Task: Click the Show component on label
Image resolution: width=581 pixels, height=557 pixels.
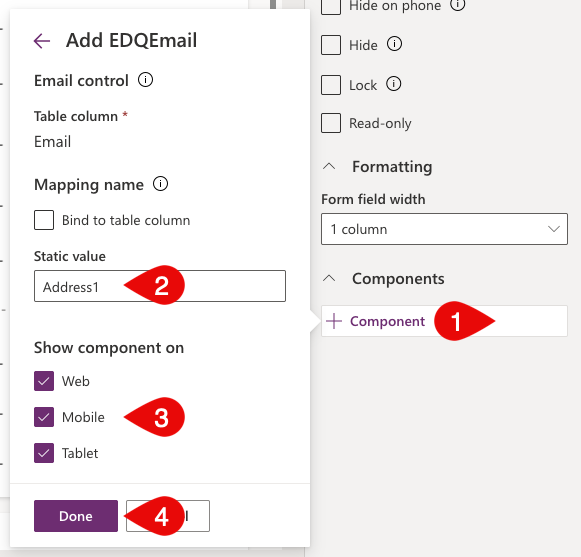Action: [109, 348]
